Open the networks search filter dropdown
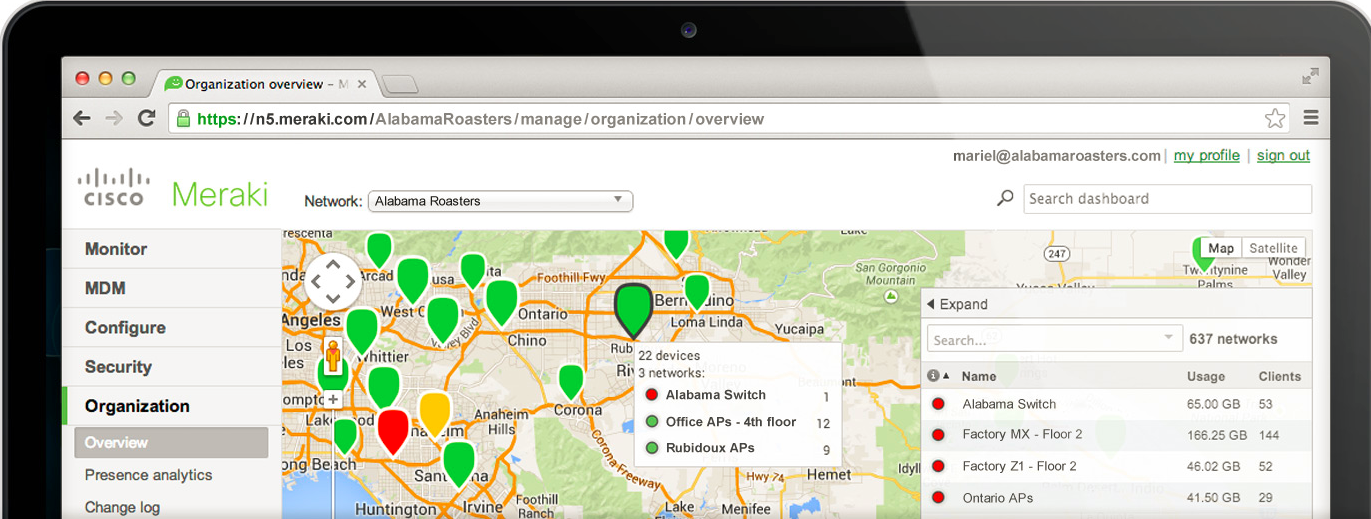Viewport: 1371px width, 519px height. [x=1168, y=339]
